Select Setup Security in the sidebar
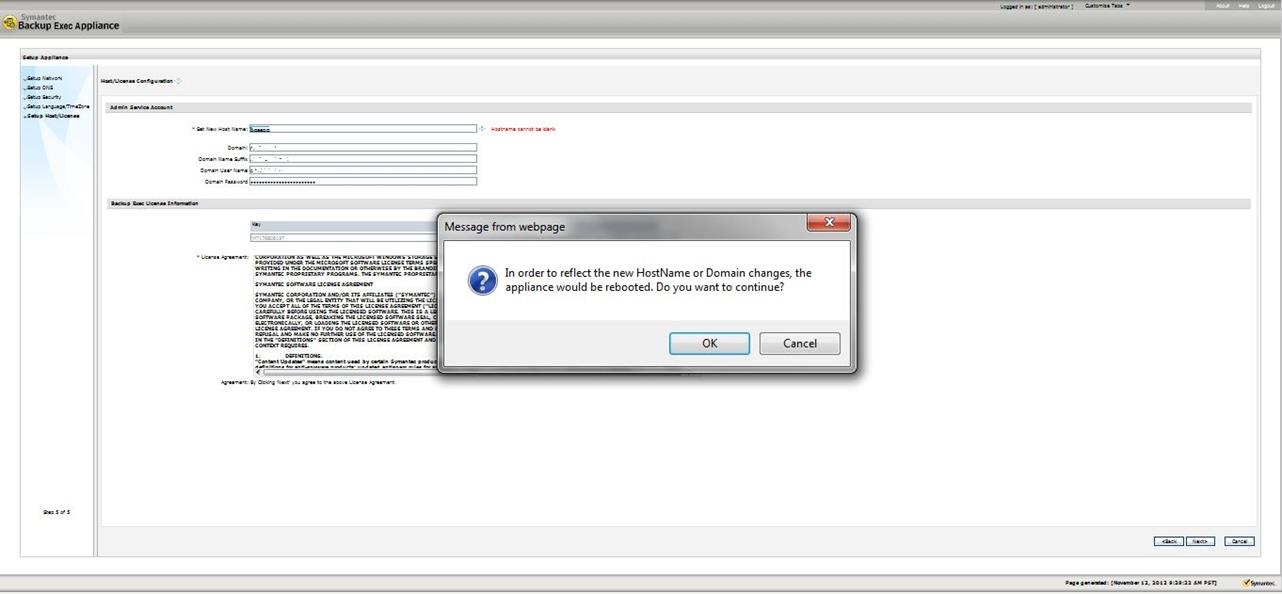The image size is (1282, 594). pyautogui.click(x=44, y=97)
